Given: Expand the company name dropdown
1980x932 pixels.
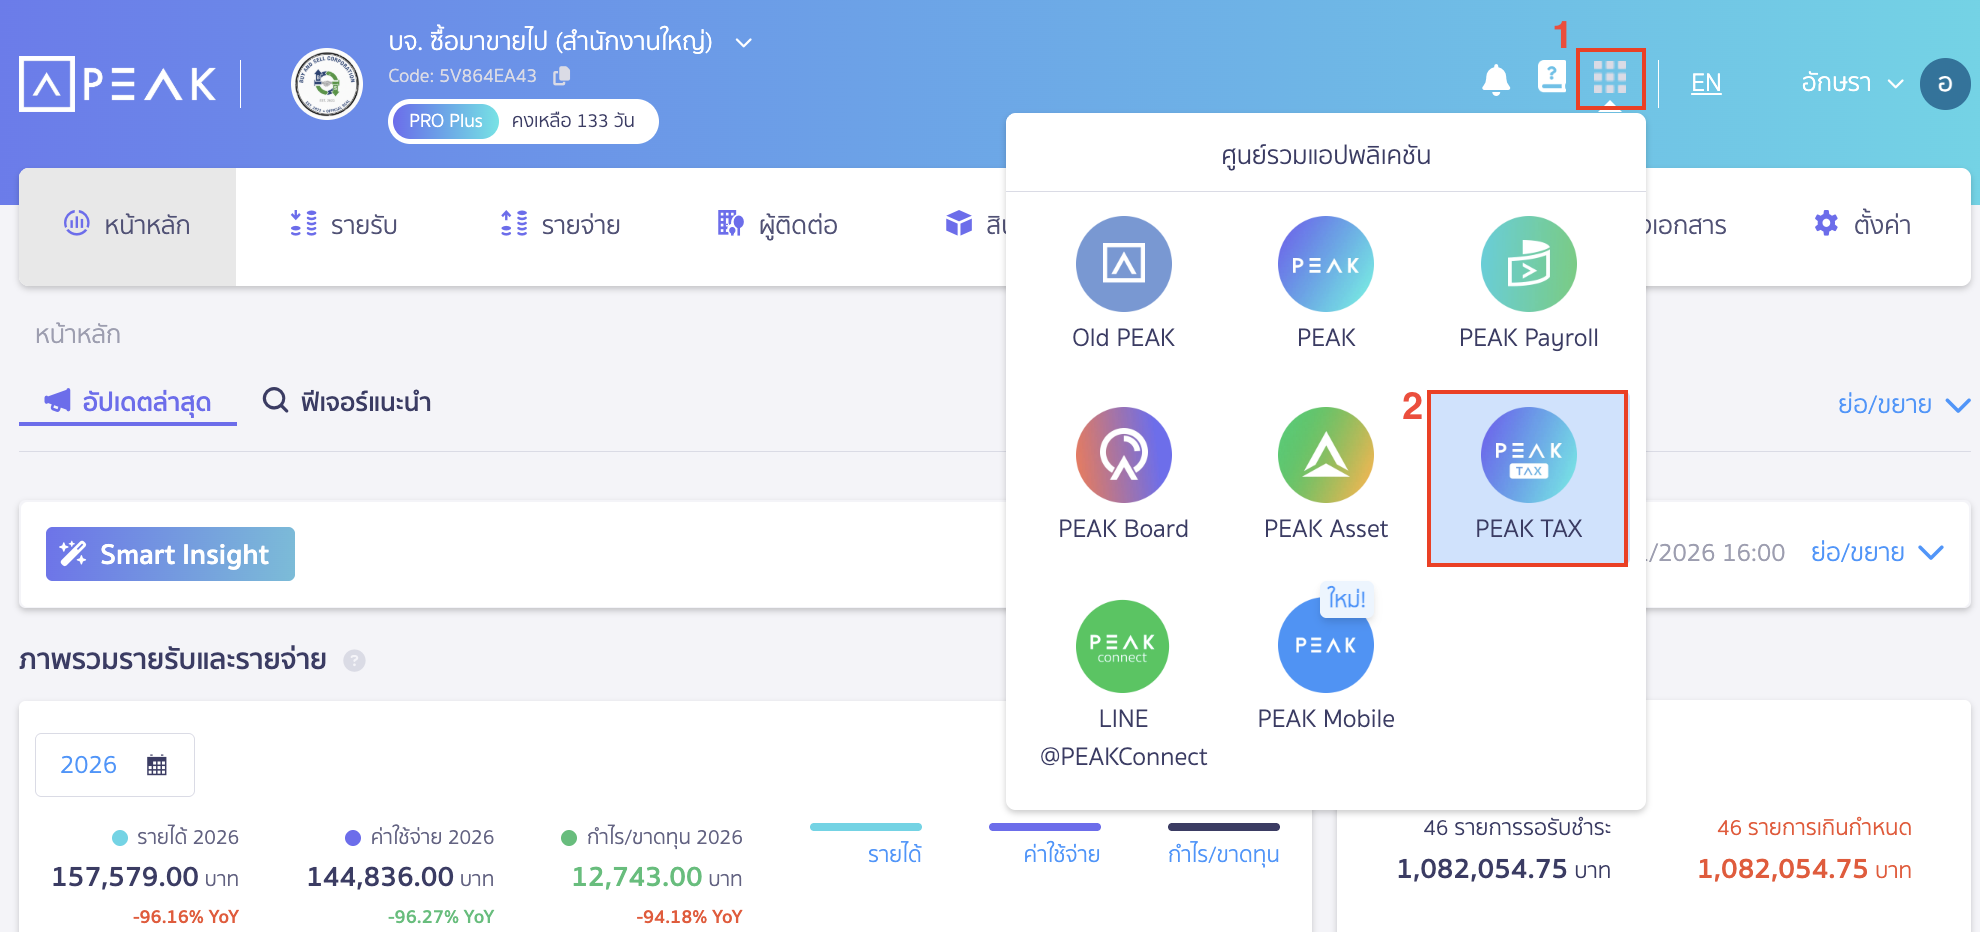Looking at the screenshot, I should point(741,41).
